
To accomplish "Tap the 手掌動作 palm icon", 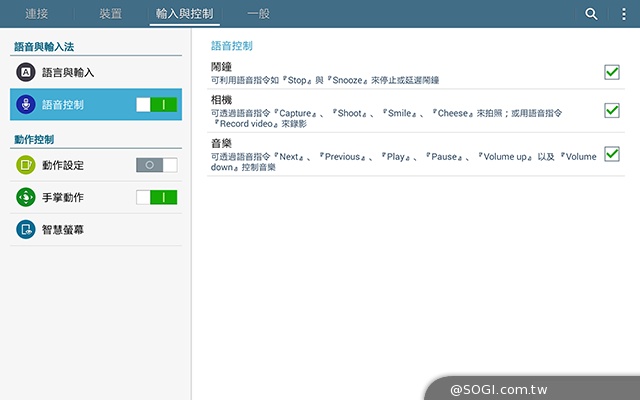I will (25, 197).
